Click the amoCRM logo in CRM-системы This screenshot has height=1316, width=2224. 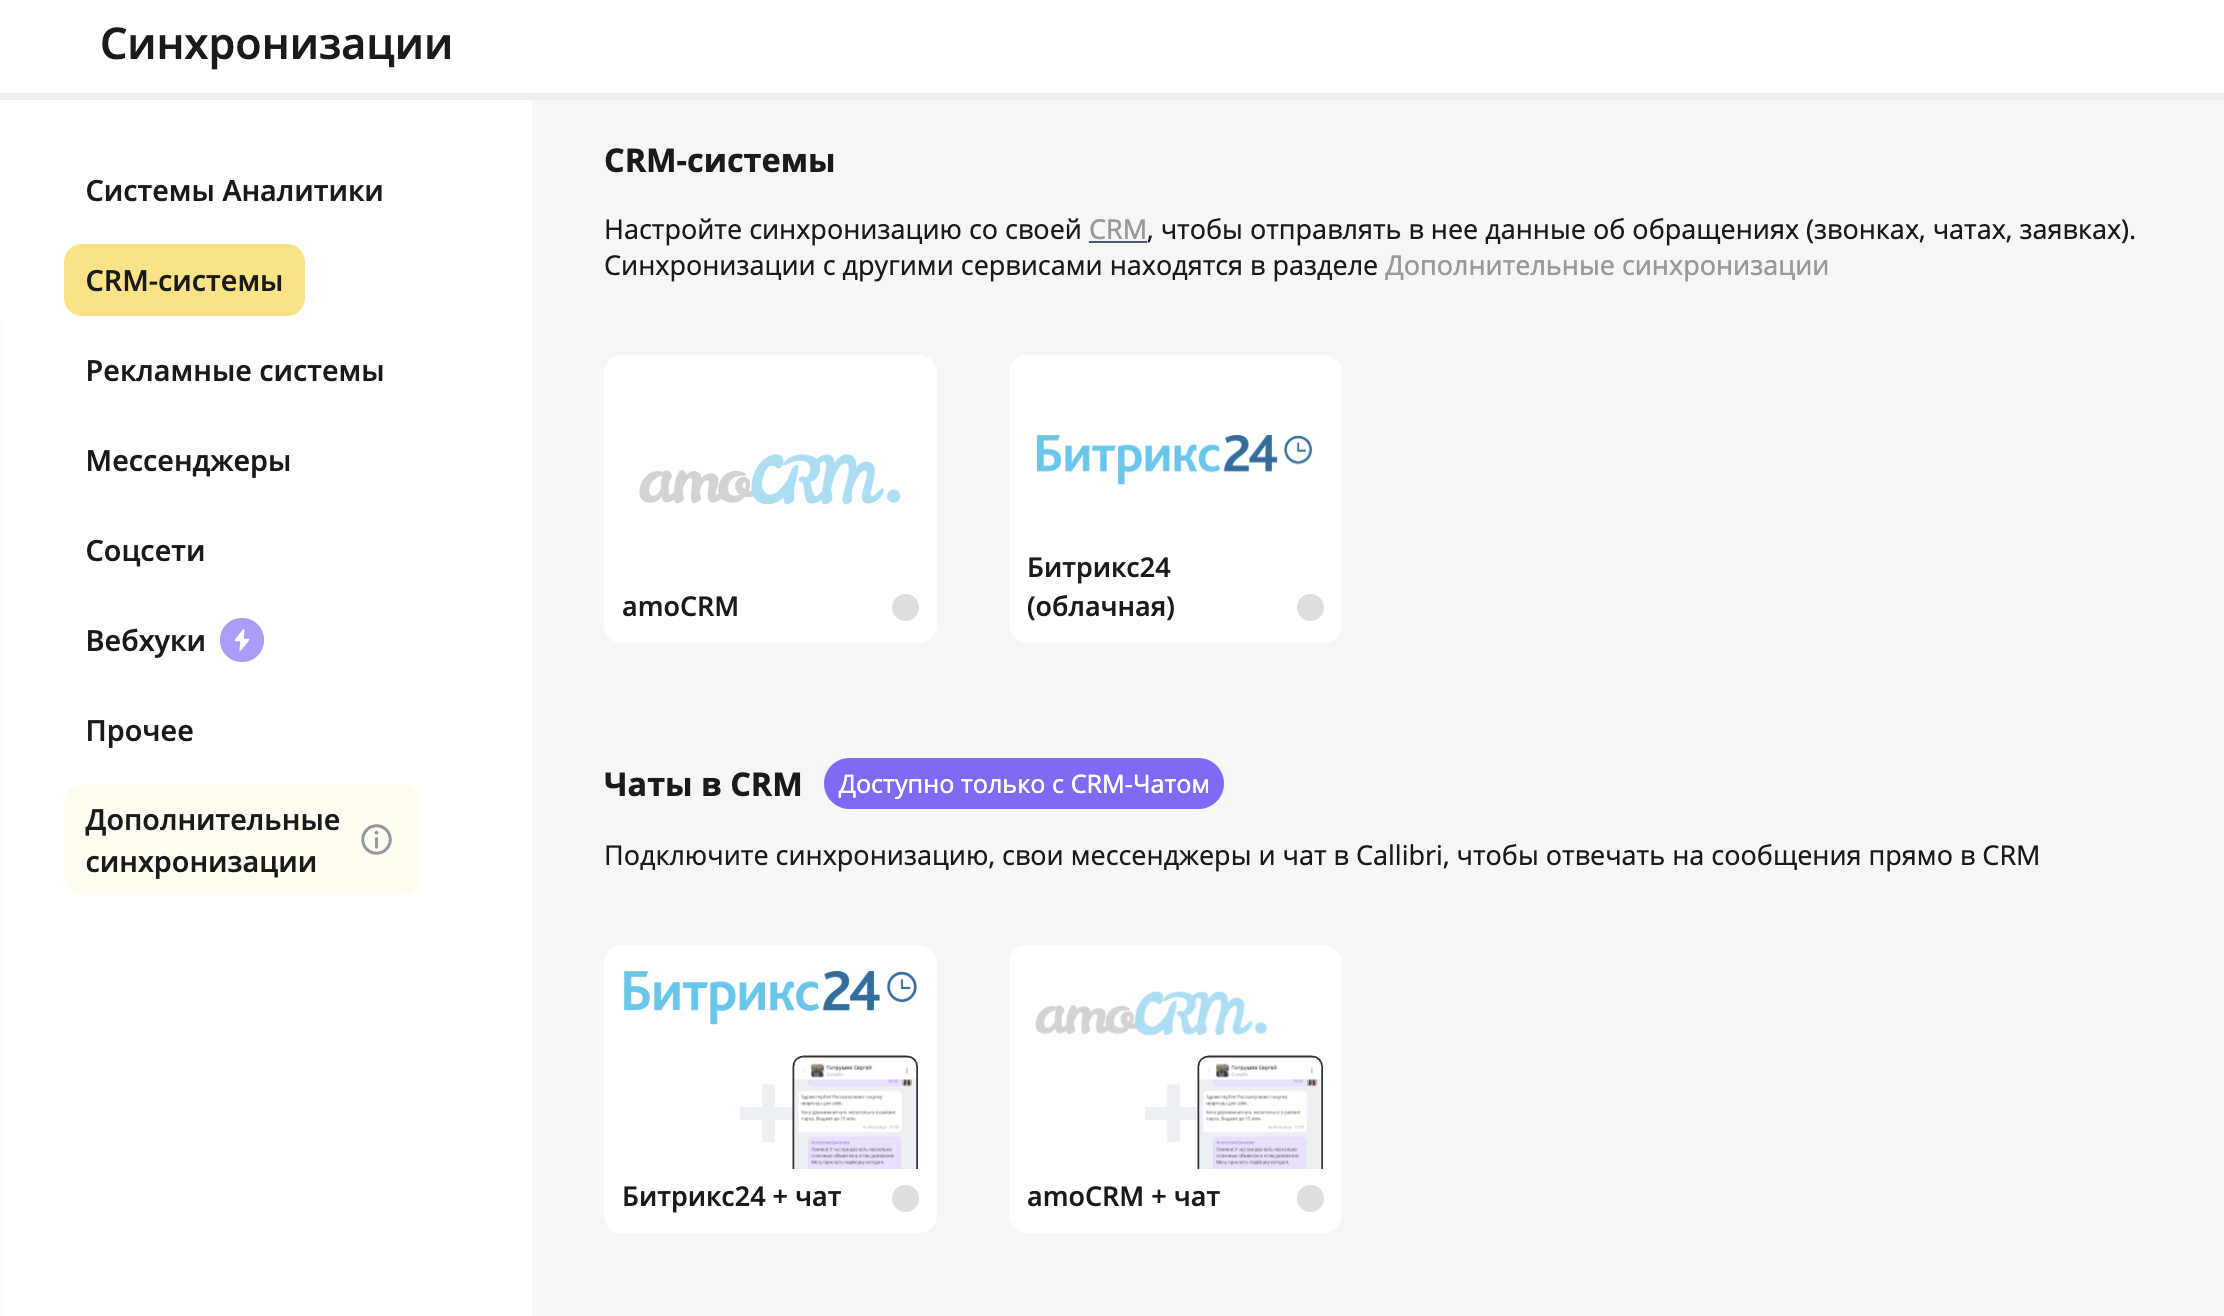pos(770,479)
